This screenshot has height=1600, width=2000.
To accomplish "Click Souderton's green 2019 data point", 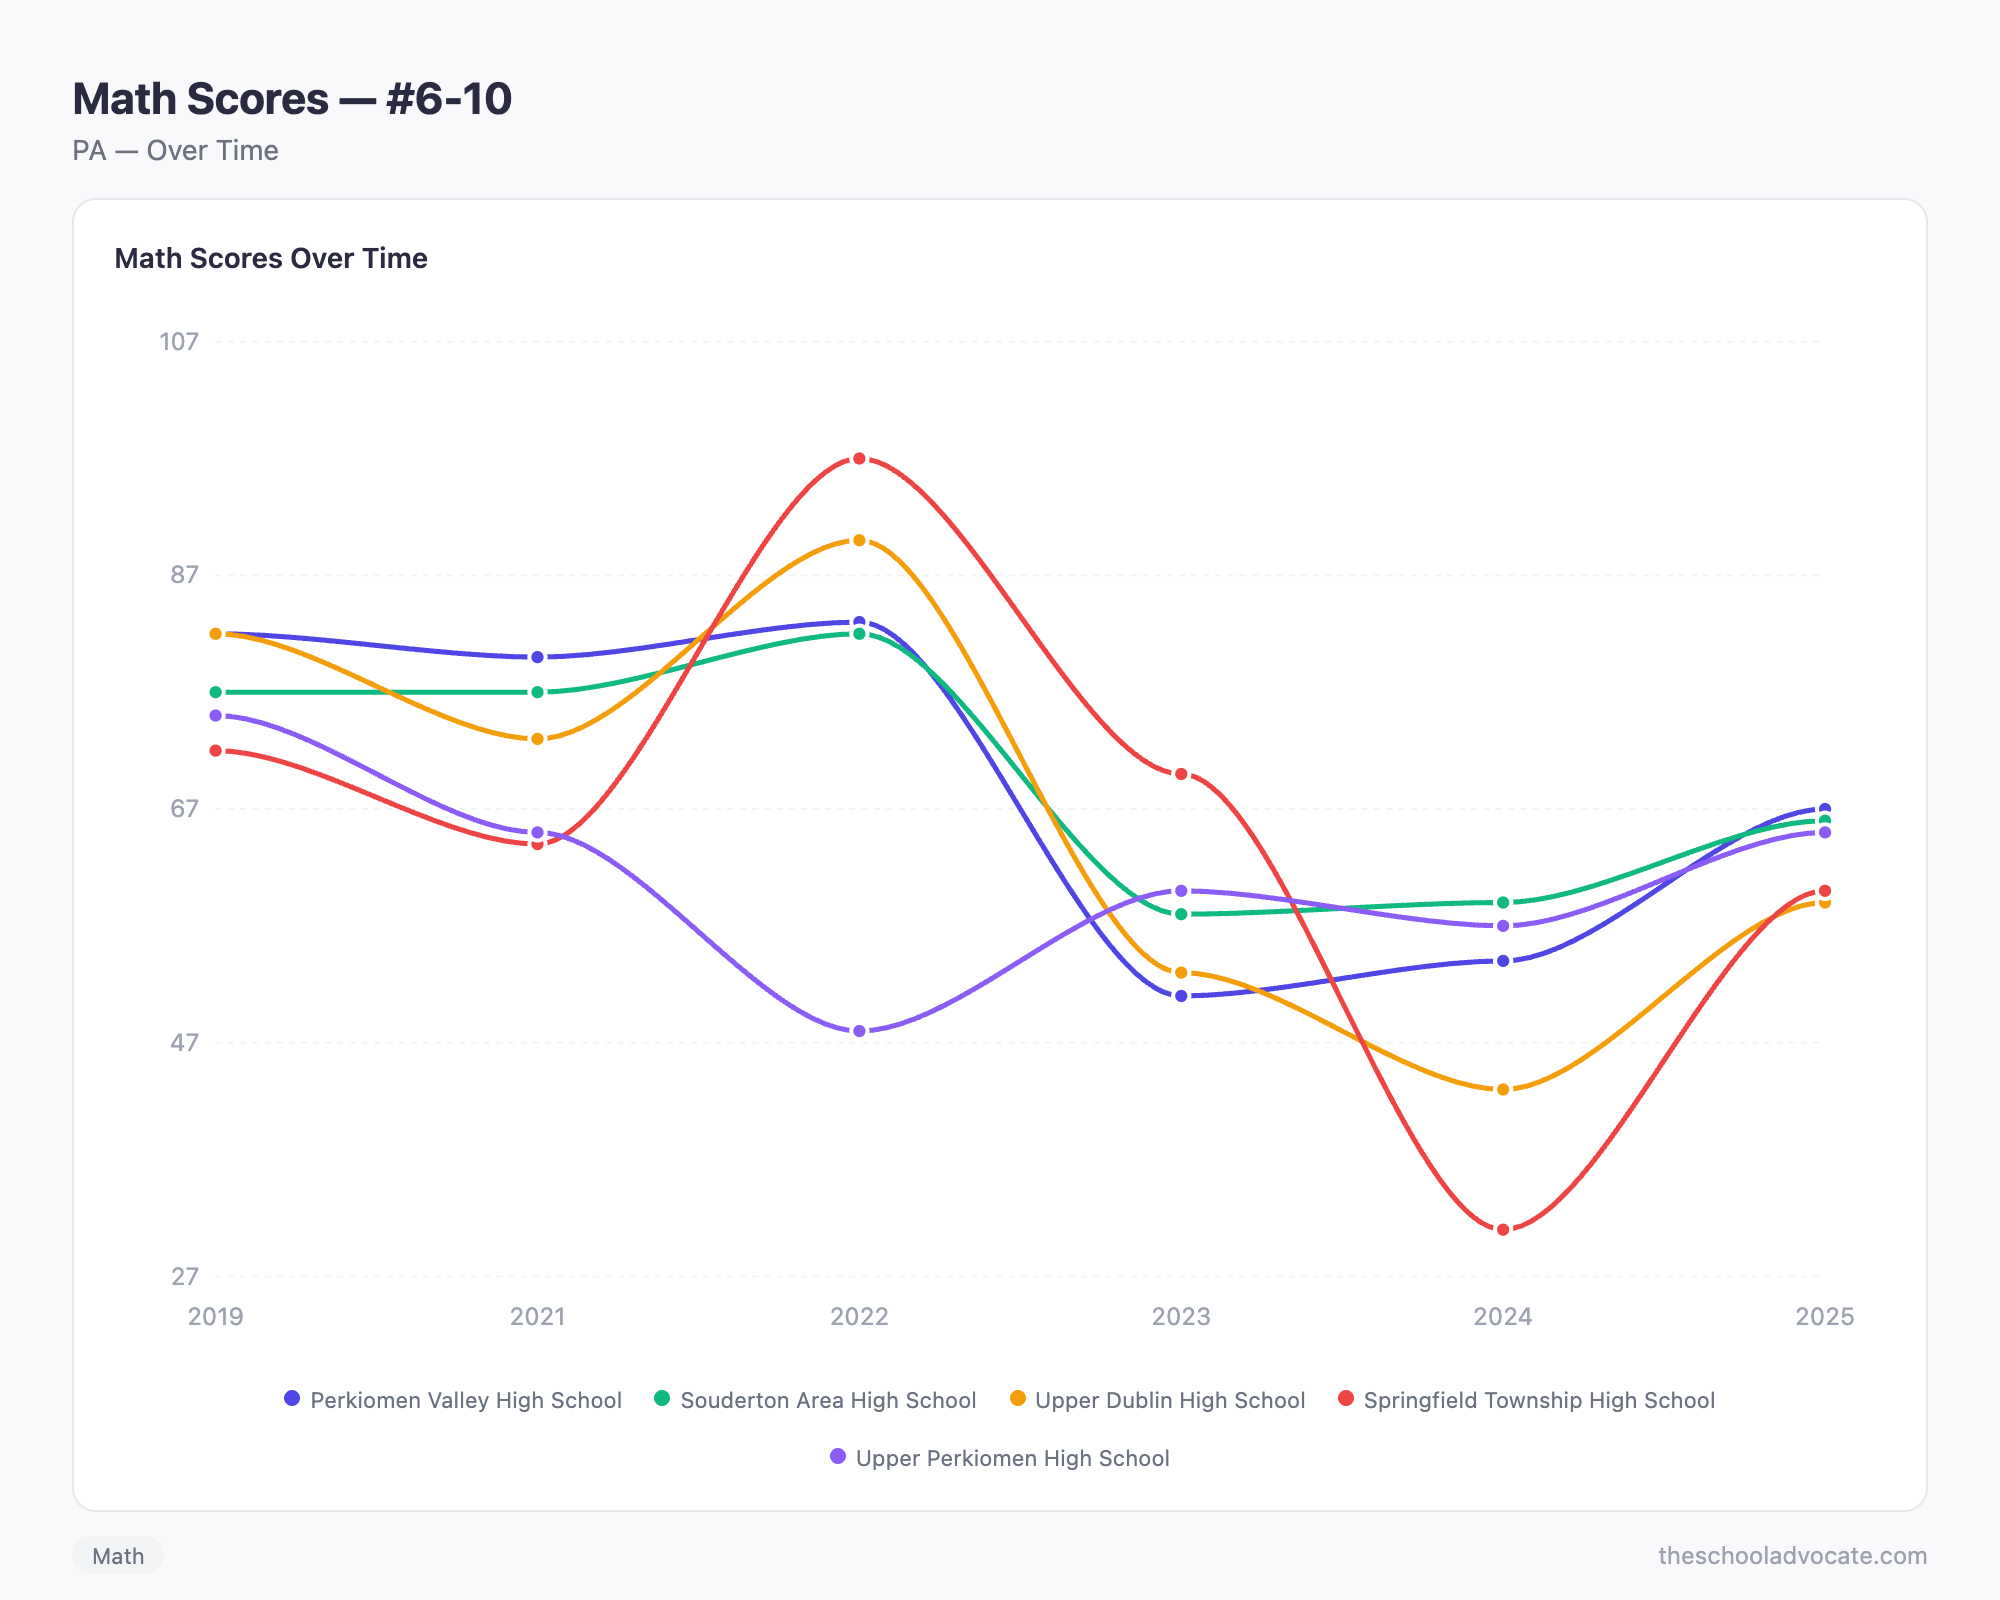I will [x=216, y=692].
